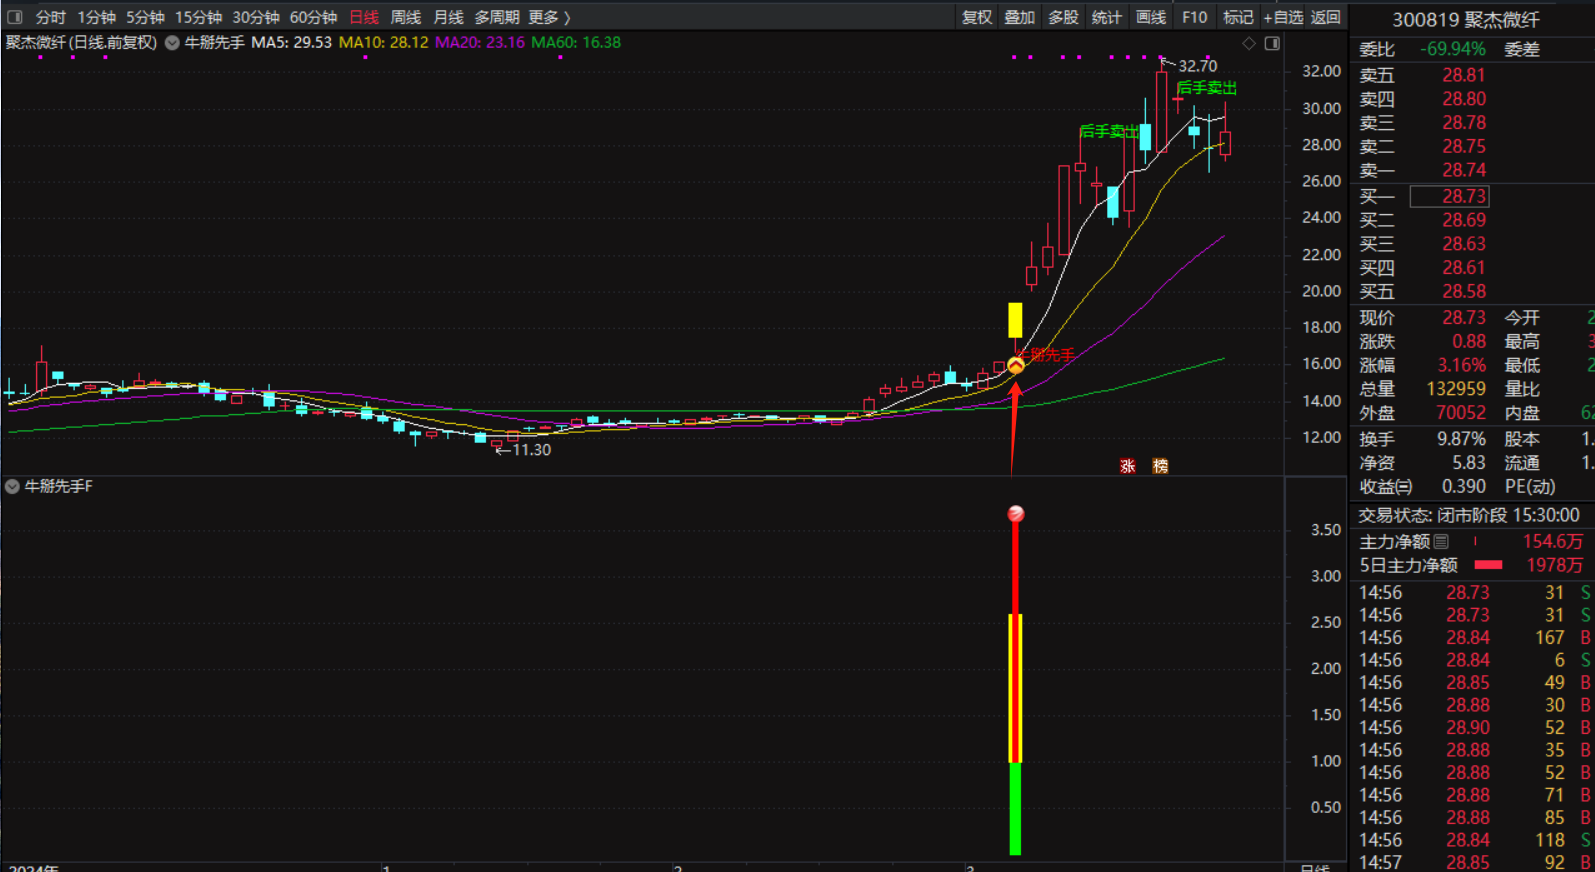Click the red ball atop indicator bar
The width and height of the screenshot is (1595, 872).
(x=1015, y=514)
